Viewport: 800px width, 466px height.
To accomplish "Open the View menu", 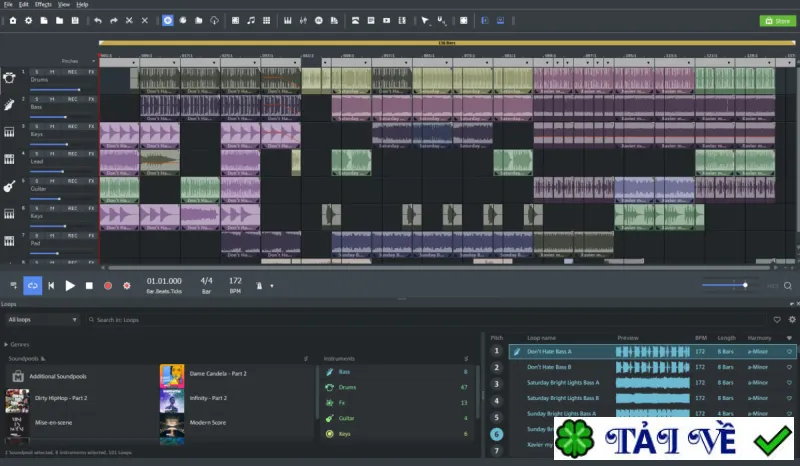I will click(x=64, y=4).
